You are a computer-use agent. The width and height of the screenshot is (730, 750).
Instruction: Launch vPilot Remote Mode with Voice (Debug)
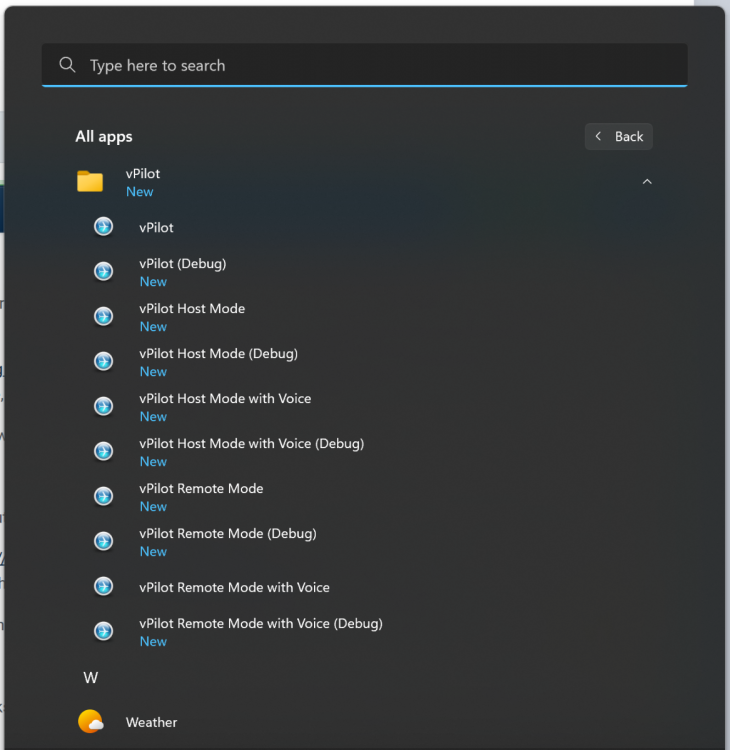click(260, 623)
